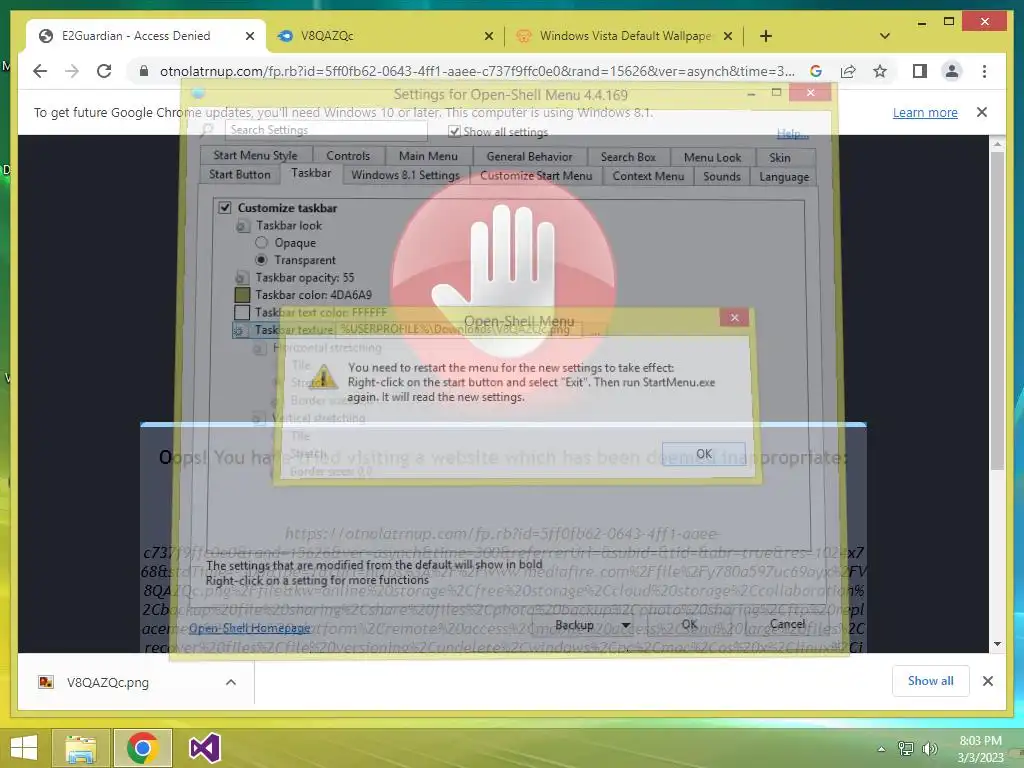Share this page using share icon
This screenshot has width=1024, height=768.
tap(848, 71)
